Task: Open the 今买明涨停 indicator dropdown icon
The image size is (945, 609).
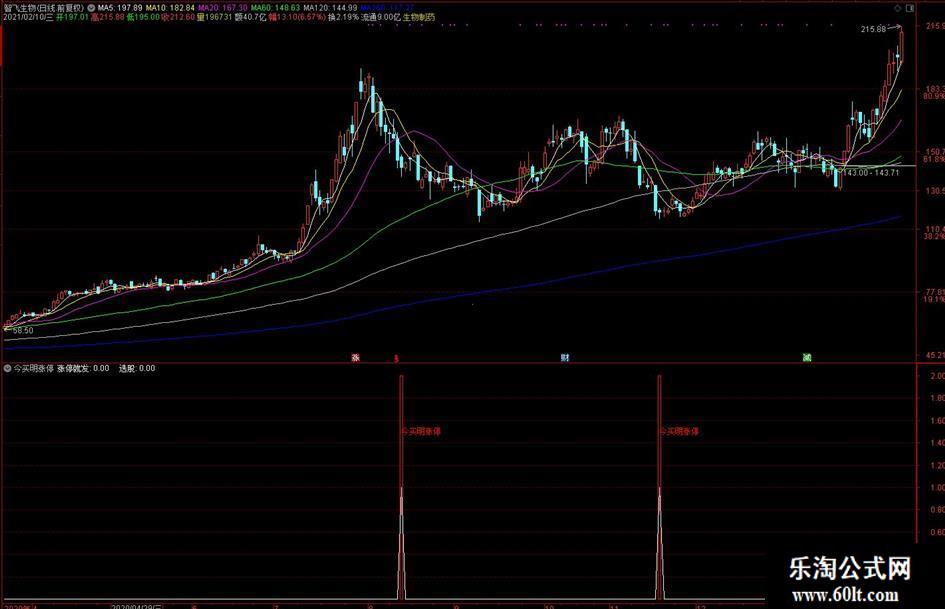Action: tap(7, 368)
